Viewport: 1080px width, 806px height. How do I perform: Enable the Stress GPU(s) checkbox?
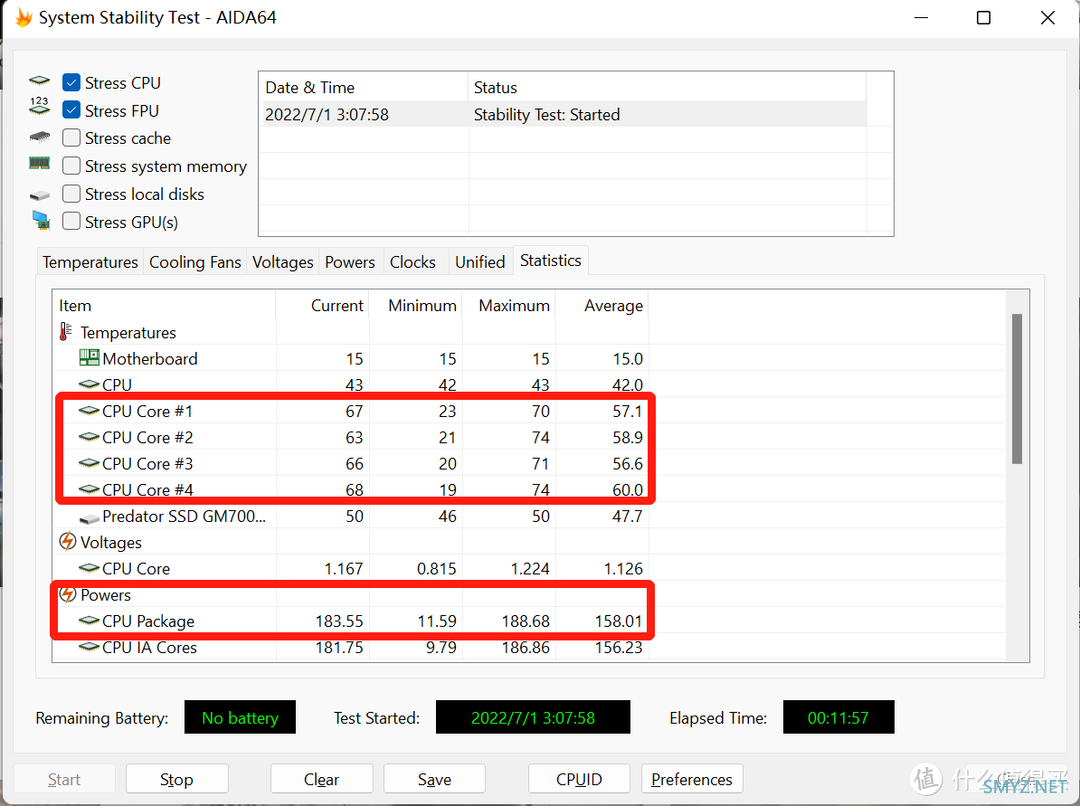(71, 221)
